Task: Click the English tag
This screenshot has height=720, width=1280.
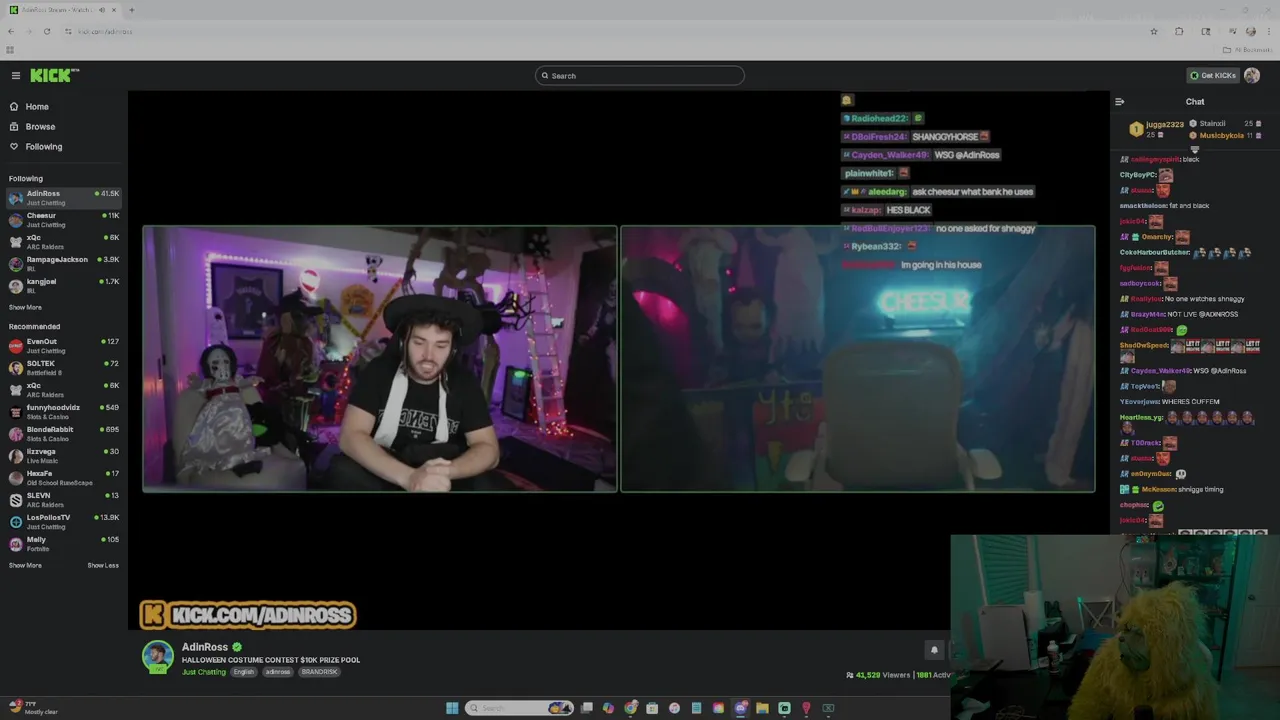Action: 244,672
